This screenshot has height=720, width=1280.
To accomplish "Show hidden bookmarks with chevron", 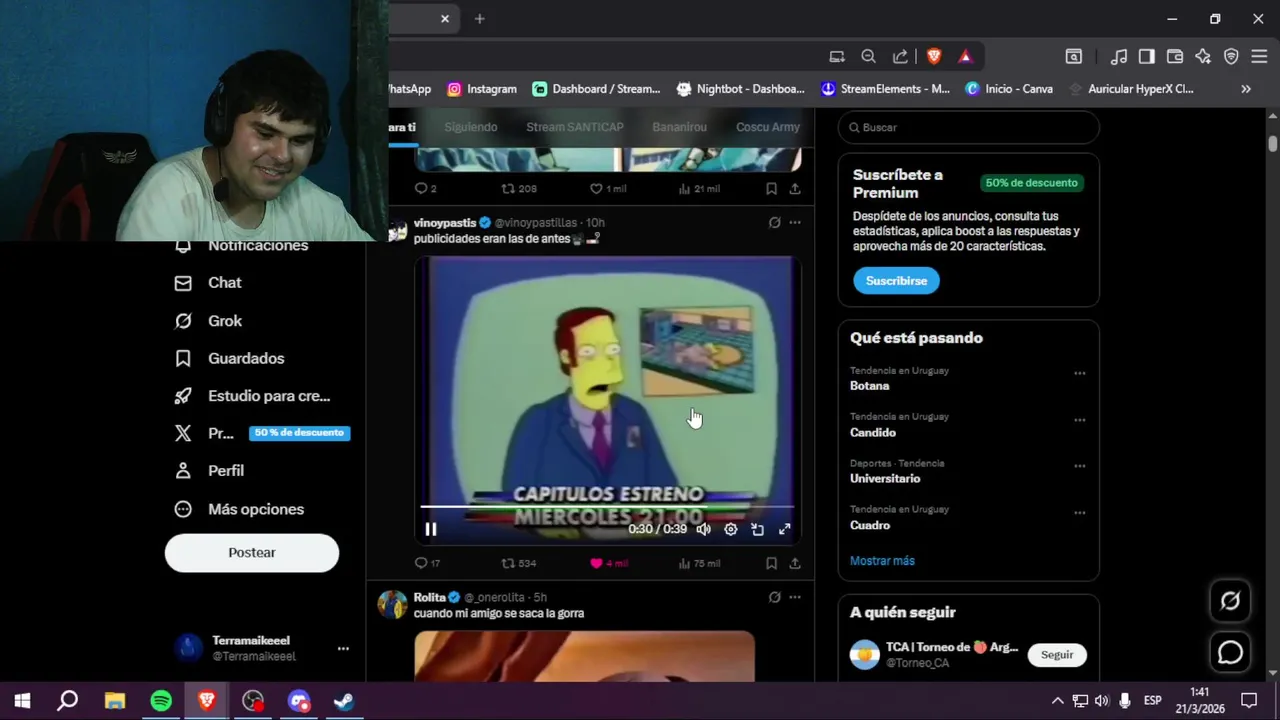I will tap(1246, 89).
